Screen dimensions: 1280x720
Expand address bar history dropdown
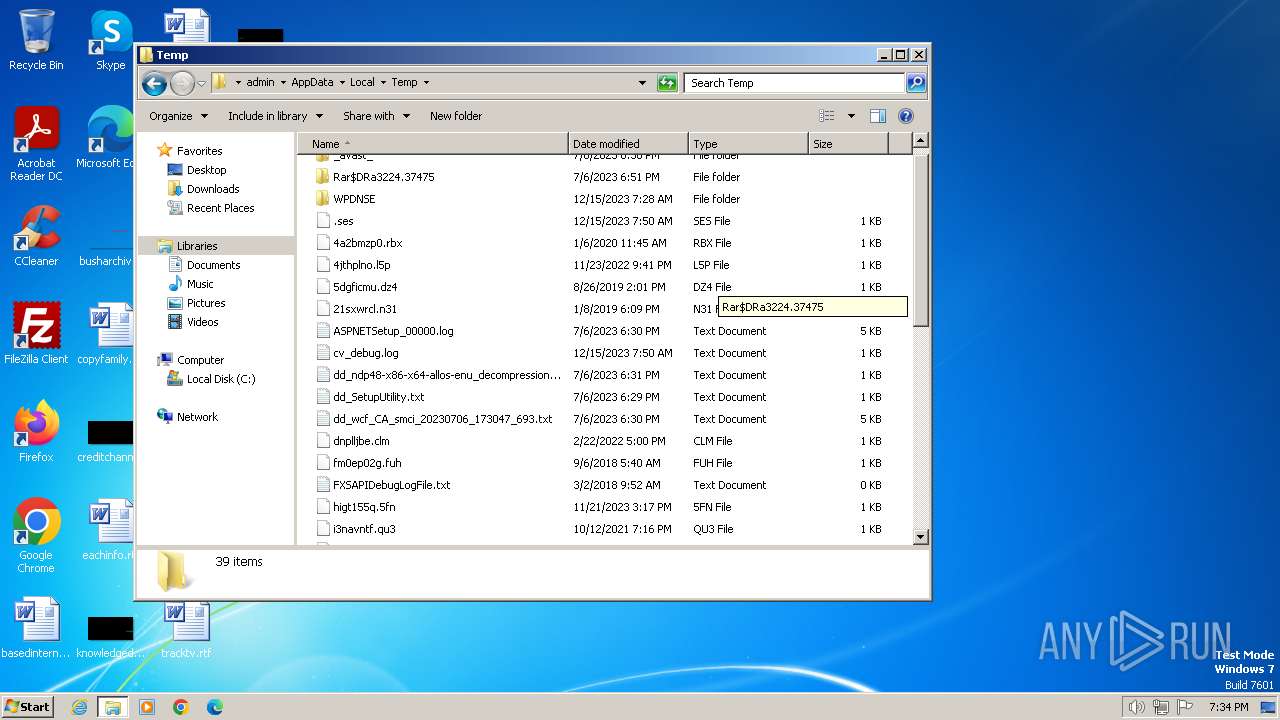point(642,83)
